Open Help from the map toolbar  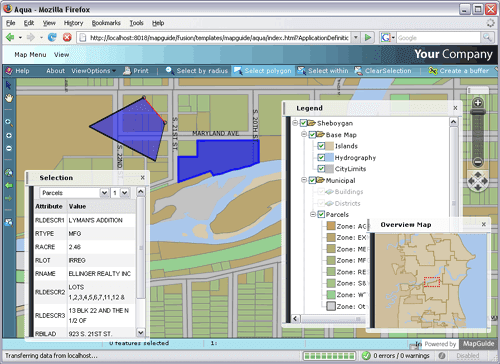pyautogui.click(x=18, y=71)
